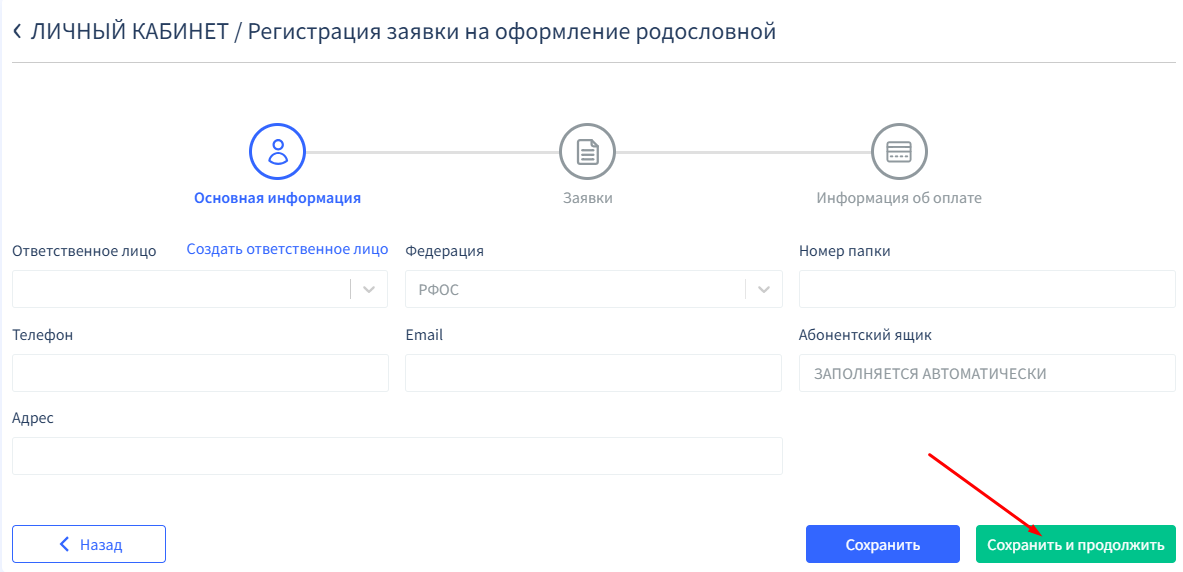Switch to Основная информация step label
The image size is (1183, 572).
click(x=277, y=198)
